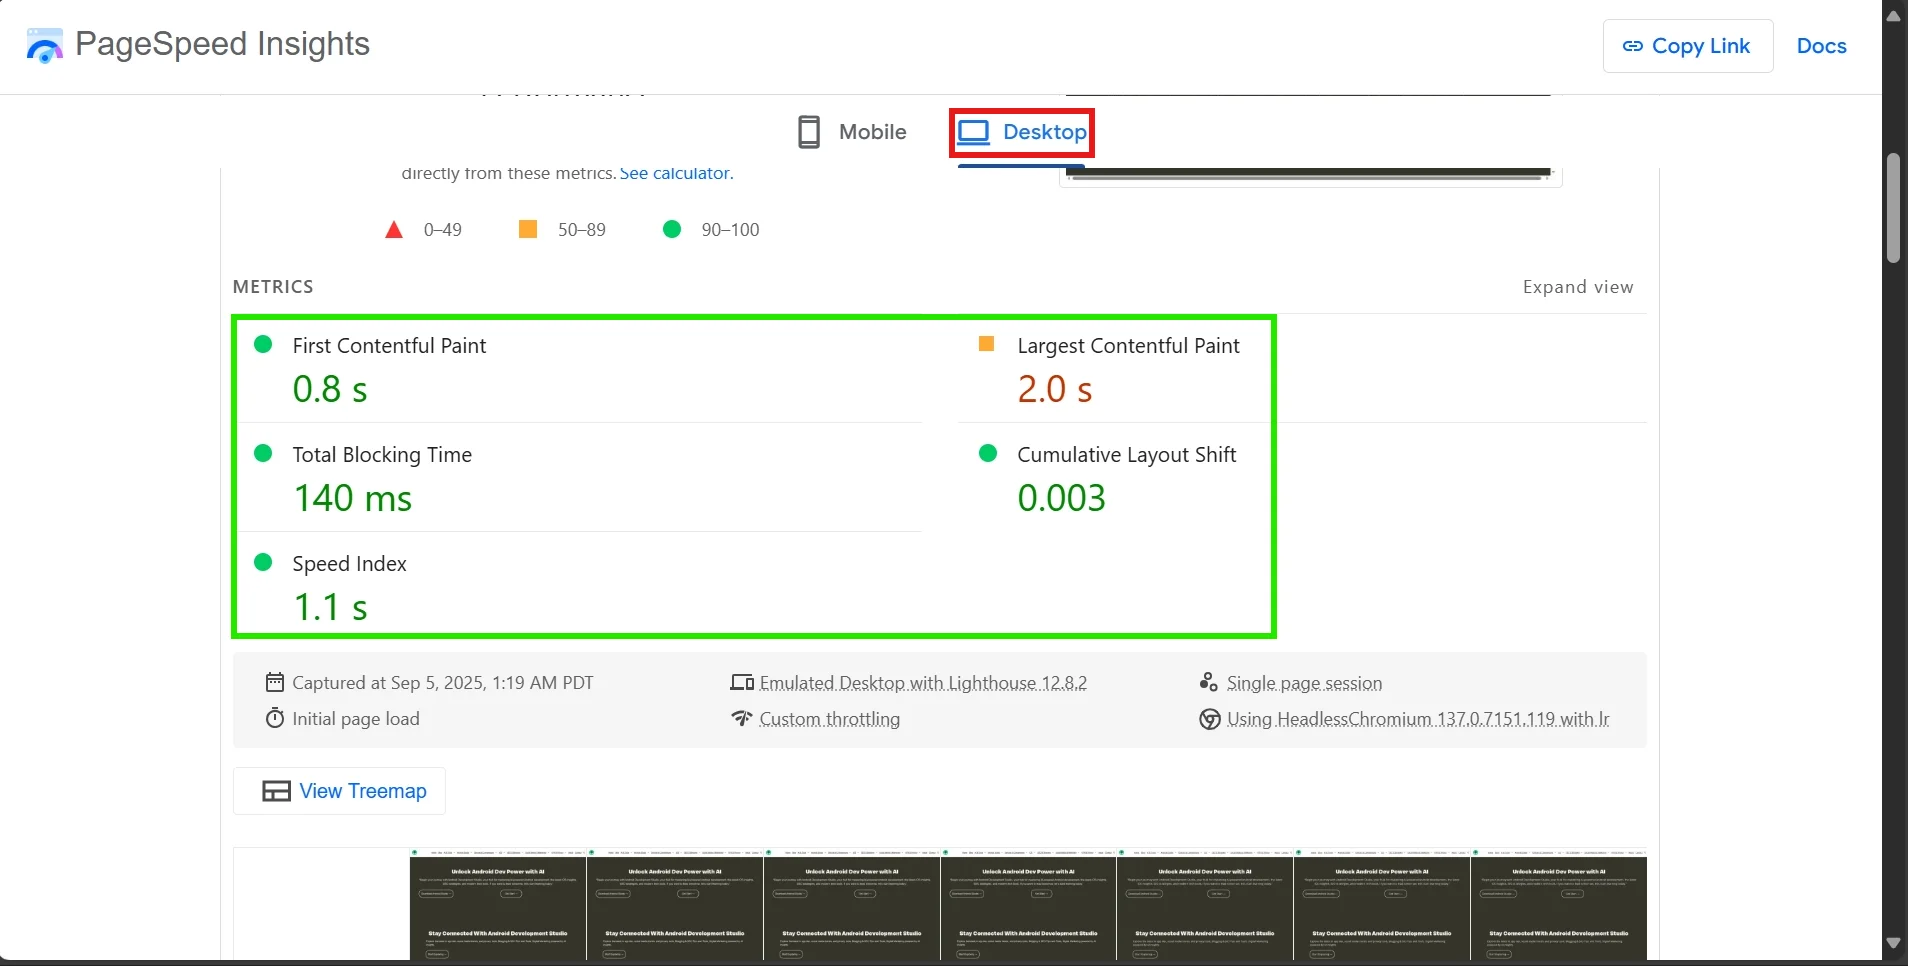
Task: Select the Desktop tab
Action: click(x=1043, y=132)
